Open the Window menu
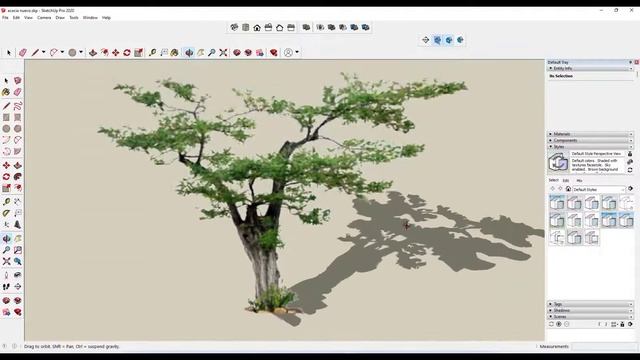 (90, 18)
